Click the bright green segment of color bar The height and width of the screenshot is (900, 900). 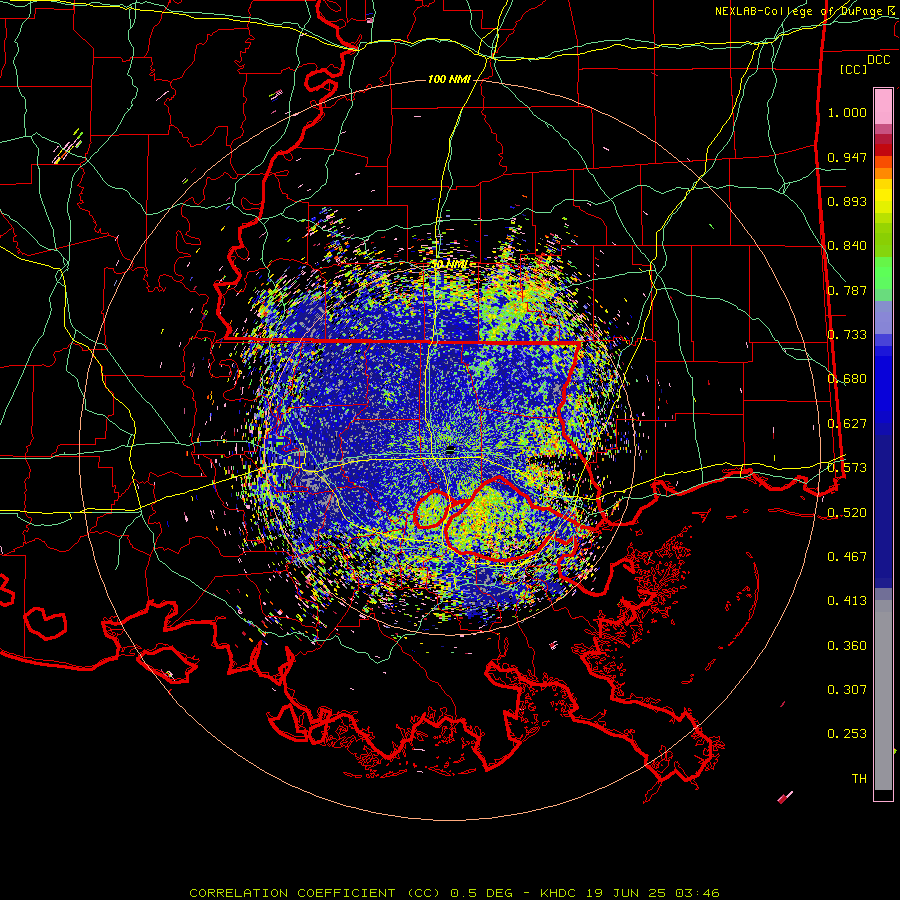pos(883,272)
